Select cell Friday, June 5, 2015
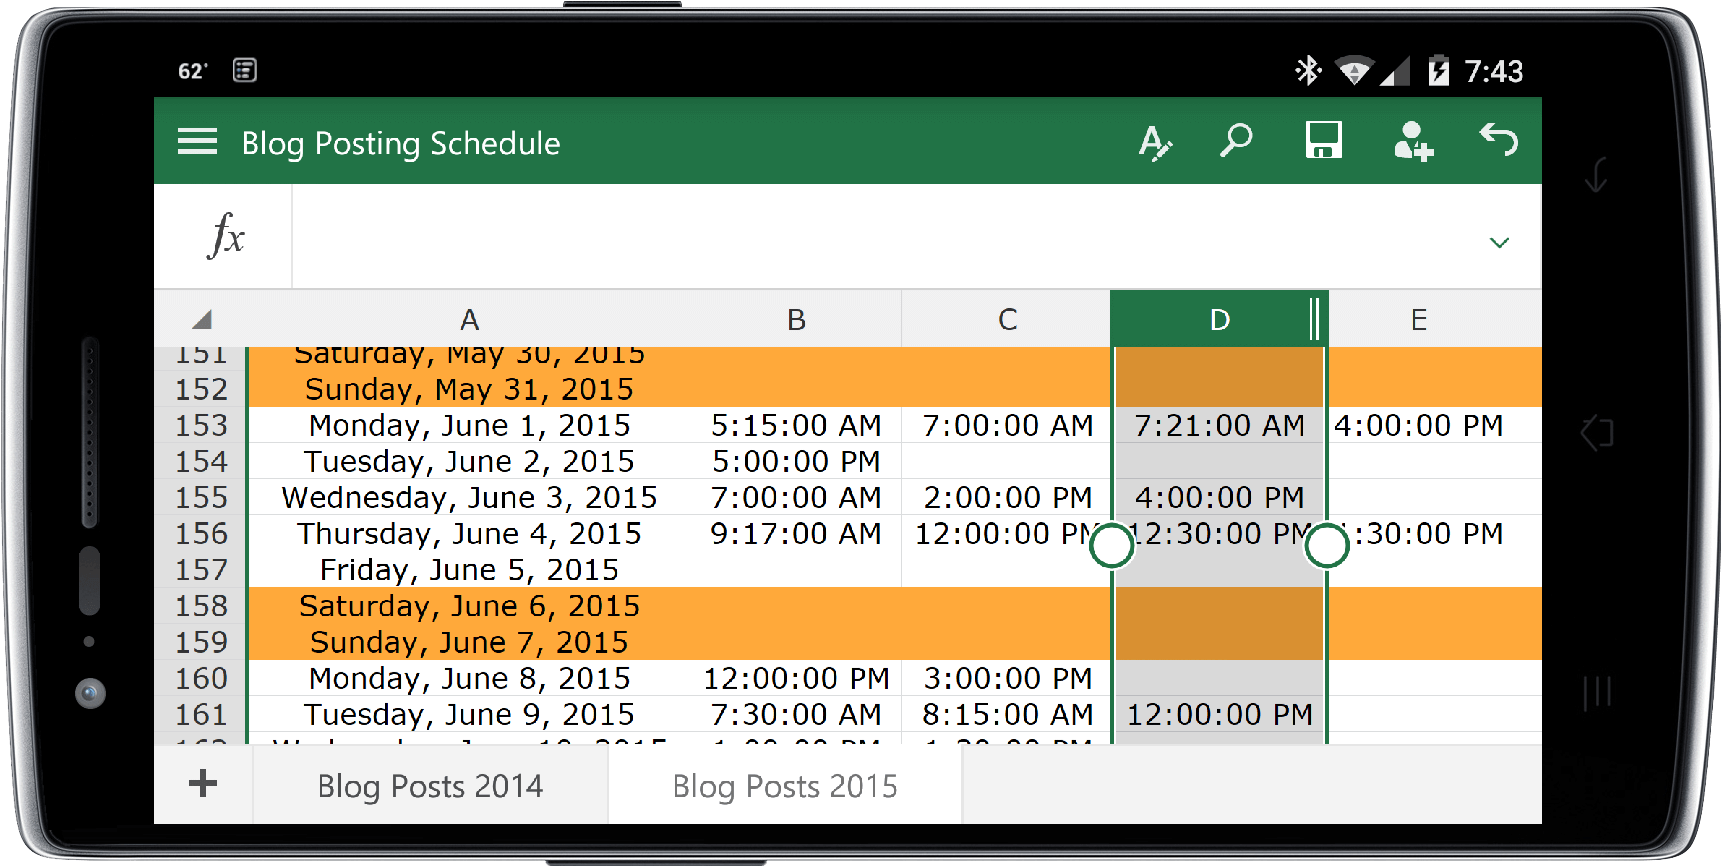The image size is (1721, 866). pos(470,569)
